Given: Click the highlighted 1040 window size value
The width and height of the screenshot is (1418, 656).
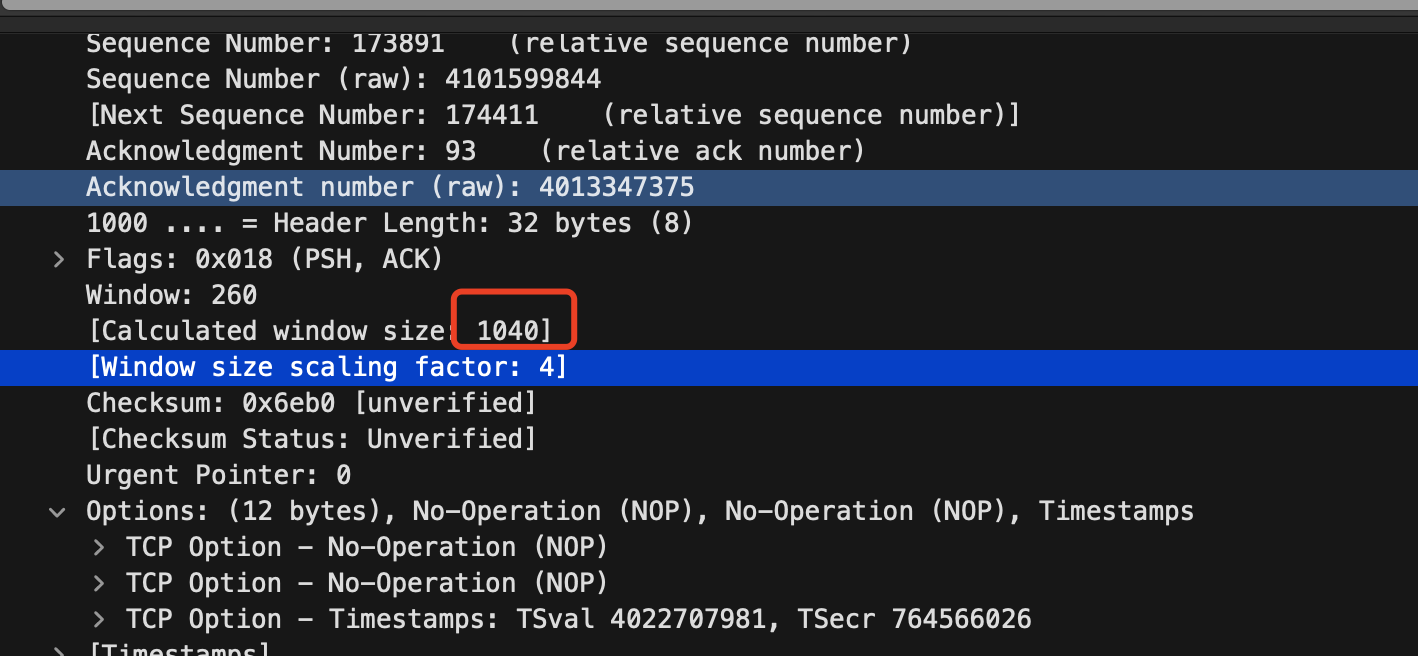Looking at the screenshot, I should tap(512, 328).
